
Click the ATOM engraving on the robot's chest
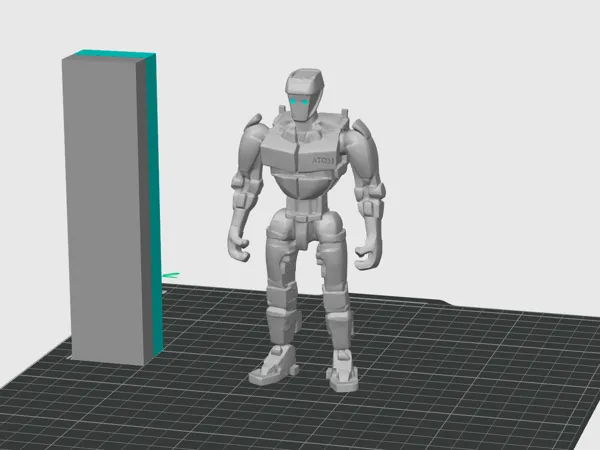(323, 161)
